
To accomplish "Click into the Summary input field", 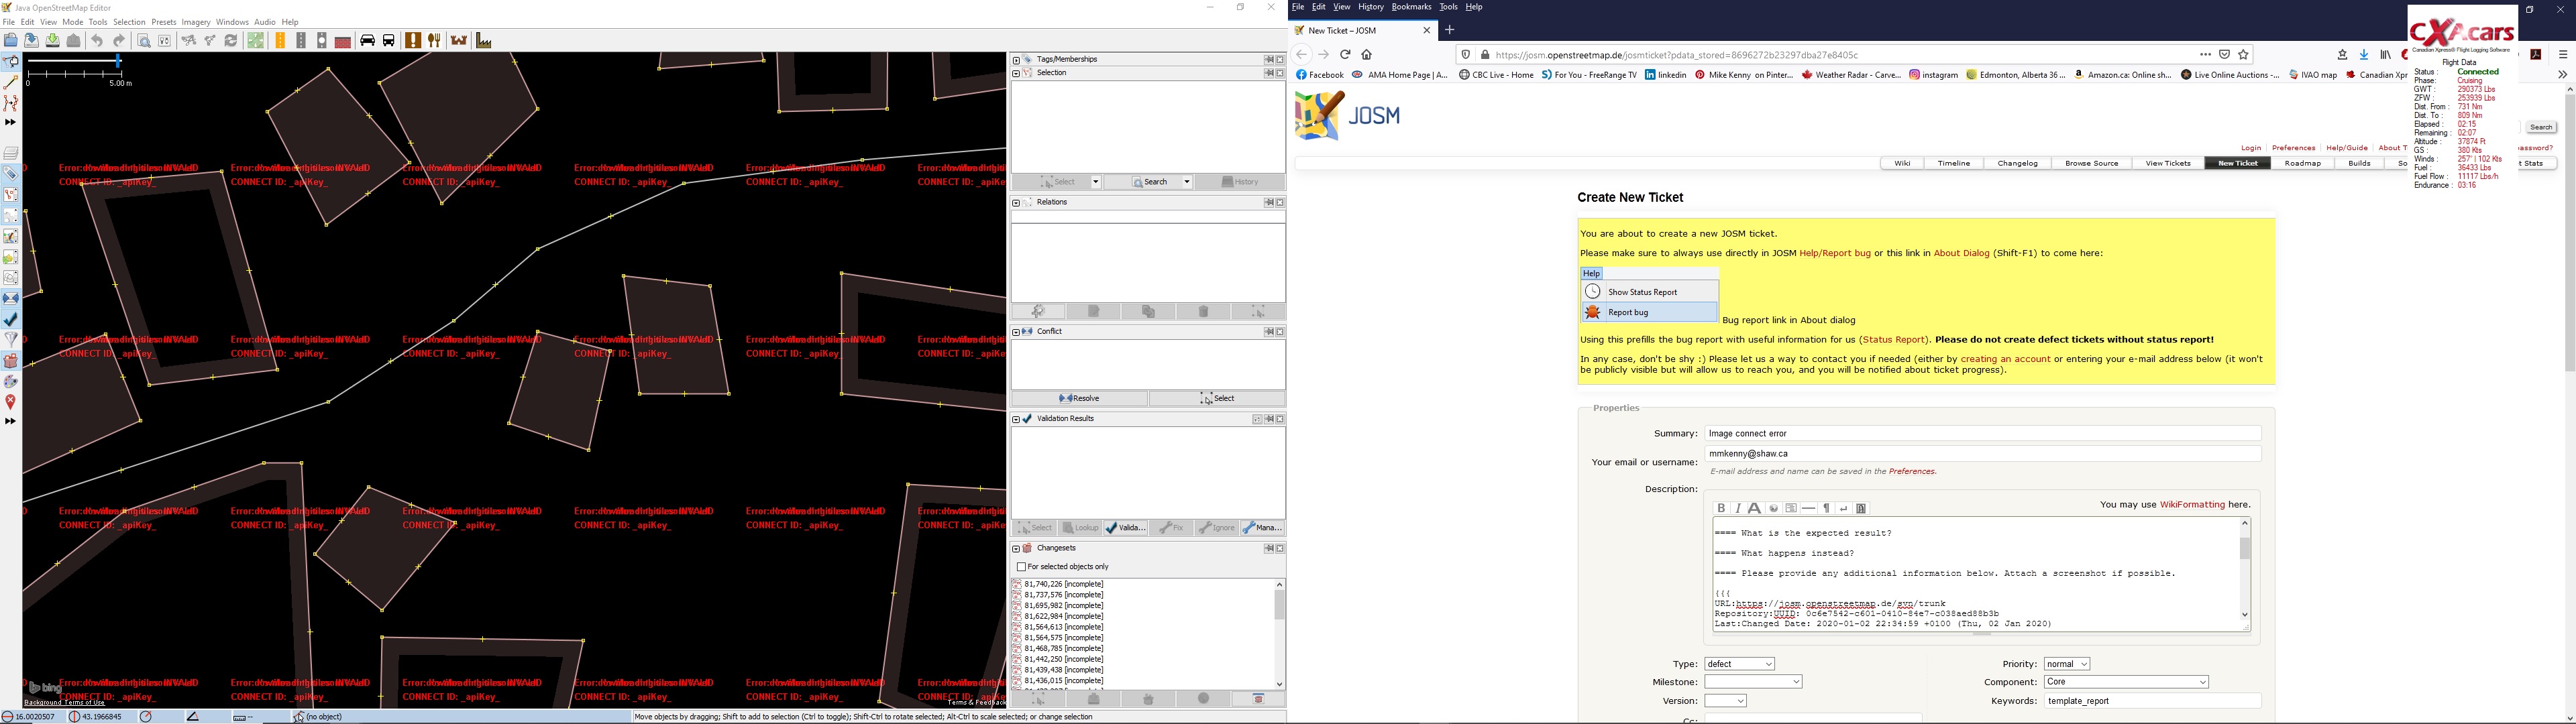I will coord(1983,434).
